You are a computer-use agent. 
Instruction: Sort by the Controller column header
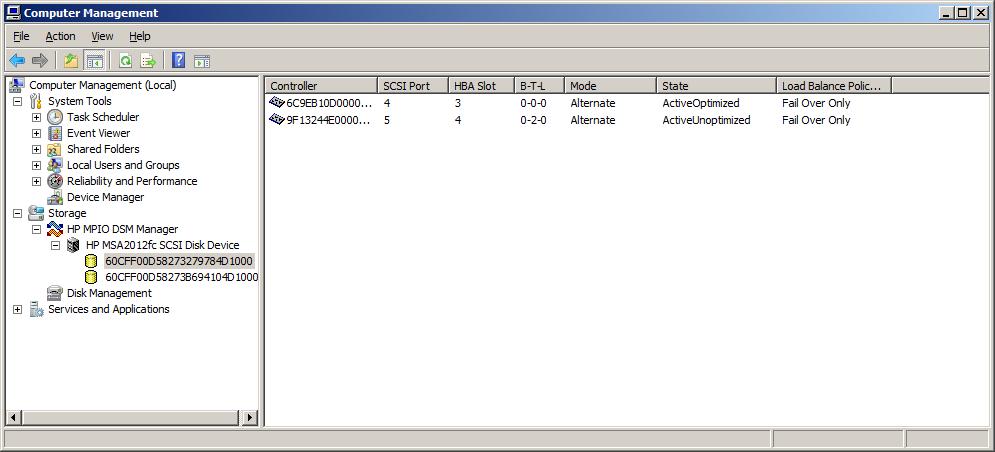click(x=321, y=86)
